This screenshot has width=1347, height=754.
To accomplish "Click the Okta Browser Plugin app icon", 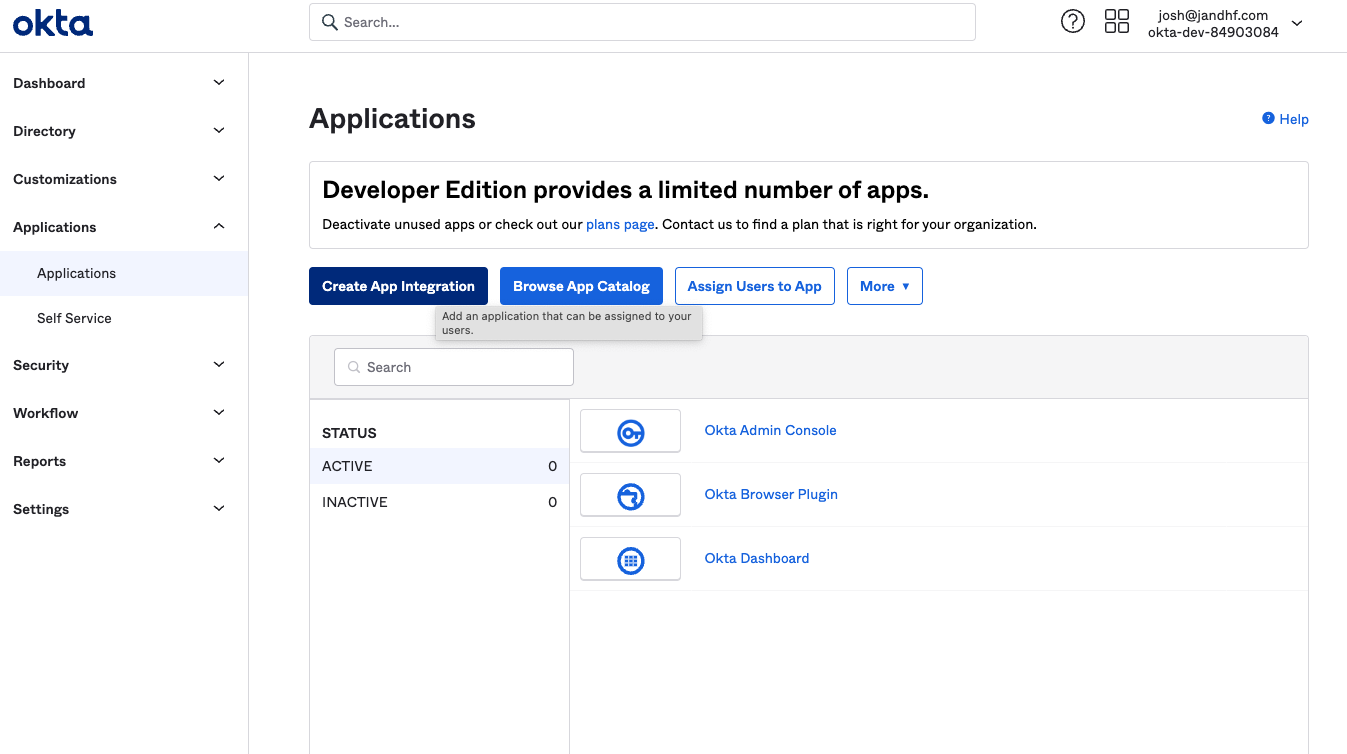I will pos(630,494).
